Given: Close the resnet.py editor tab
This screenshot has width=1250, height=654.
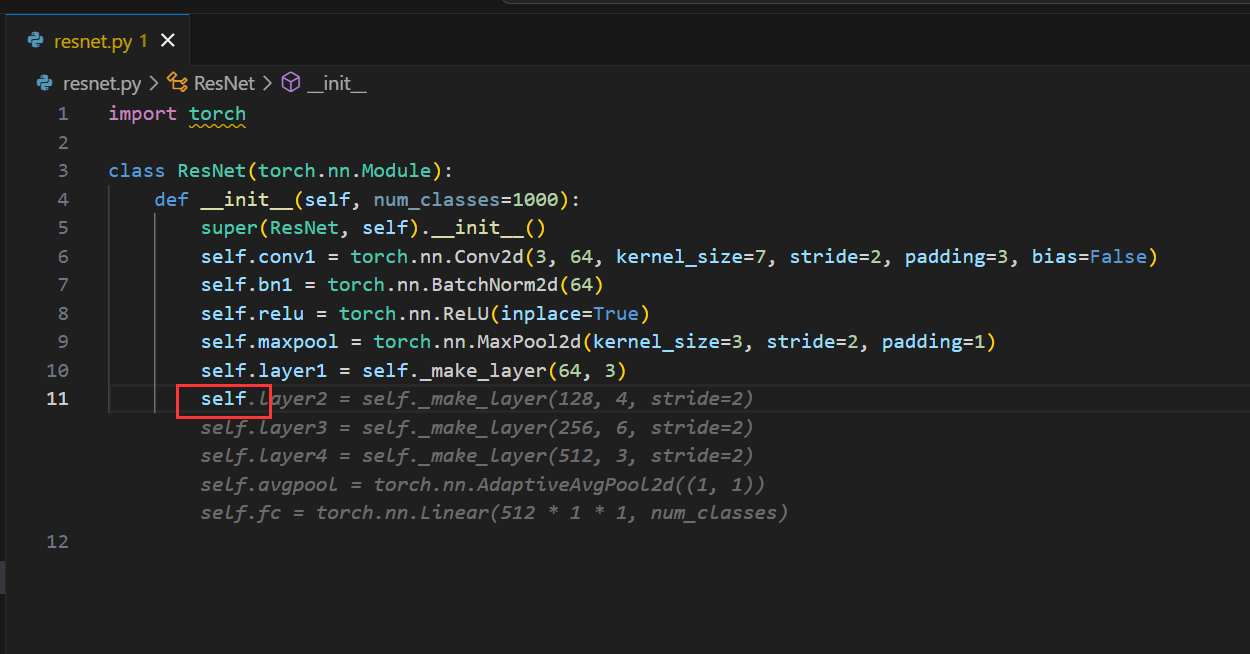Looking at the screenshot, I should (x=168, y=40).
